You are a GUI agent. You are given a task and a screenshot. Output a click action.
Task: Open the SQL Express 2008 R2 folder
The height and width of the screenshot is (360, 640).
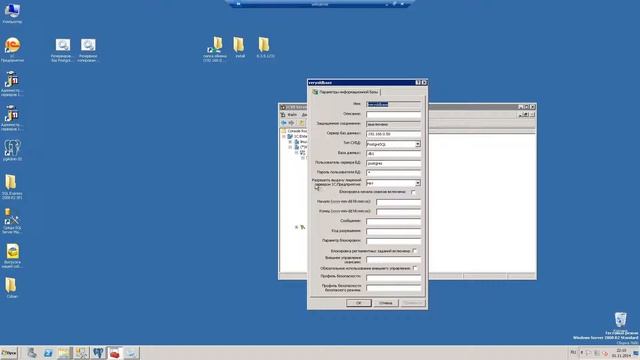click(x=11, y=187)
